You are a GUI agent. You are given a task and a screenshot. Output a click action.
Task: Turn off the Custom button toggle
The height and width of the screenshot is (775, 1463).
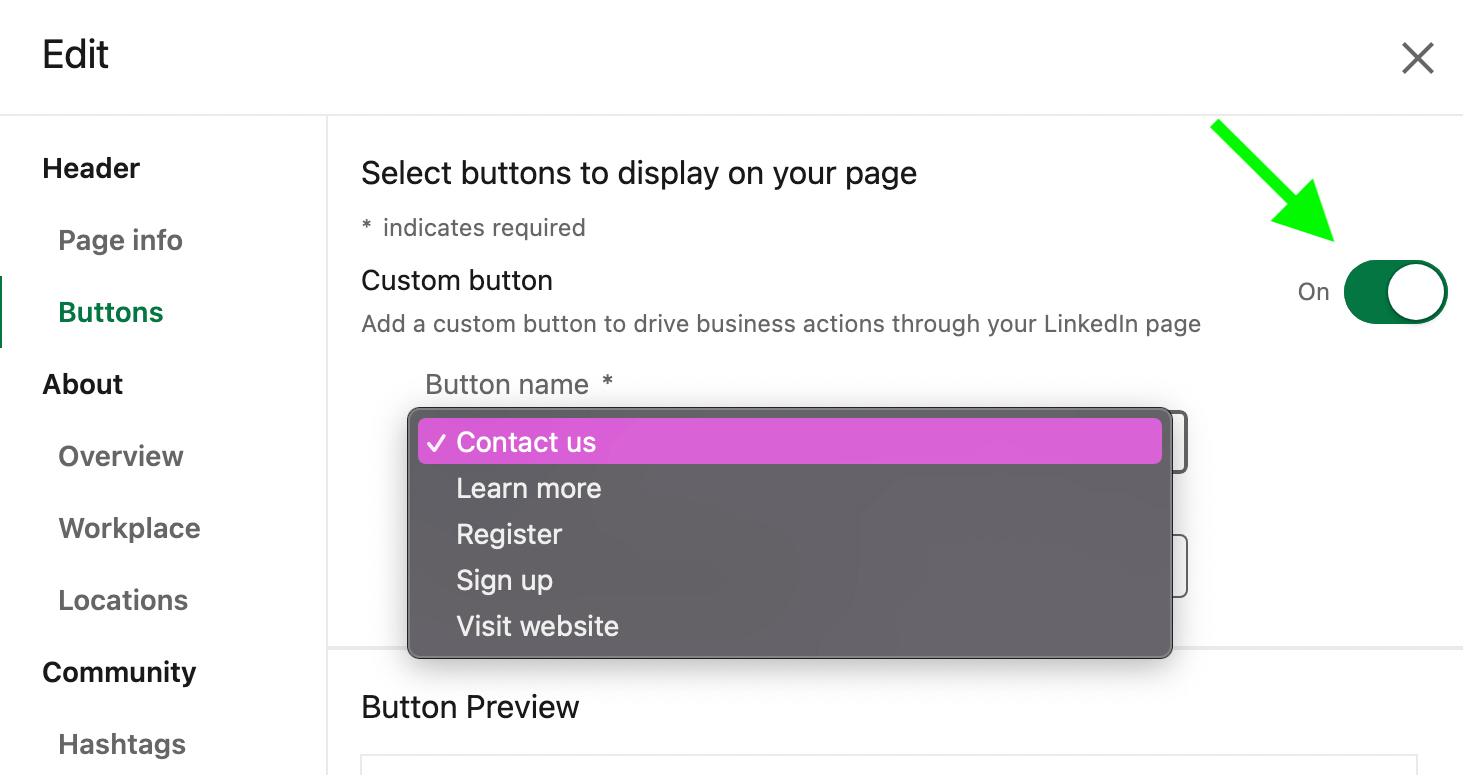tap(1395, 291)
